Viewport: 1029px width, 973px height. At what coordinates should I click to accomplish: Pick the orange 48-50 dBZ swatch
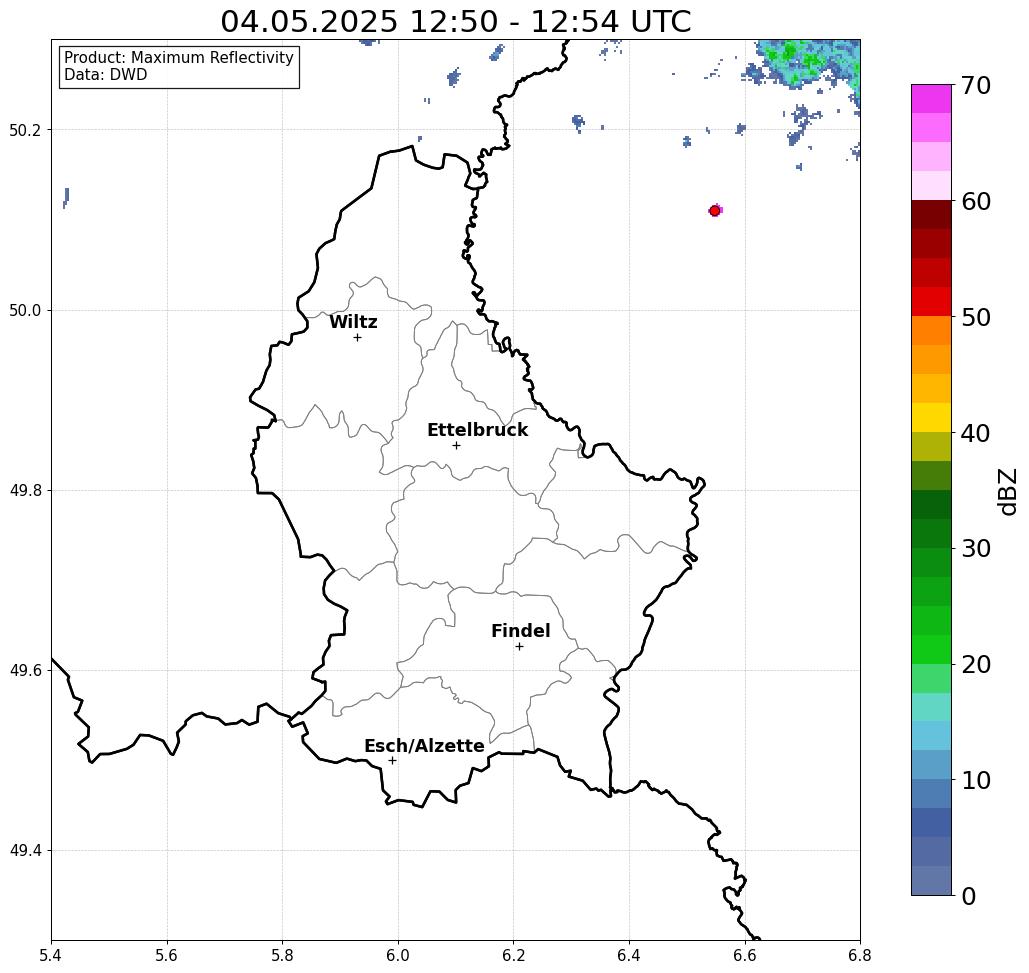point(931,331)
